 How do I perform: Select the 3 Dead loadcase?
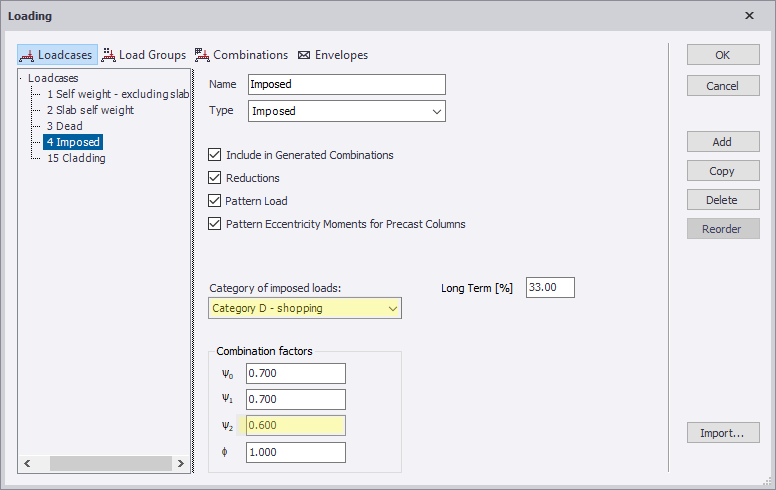[65, 126]
